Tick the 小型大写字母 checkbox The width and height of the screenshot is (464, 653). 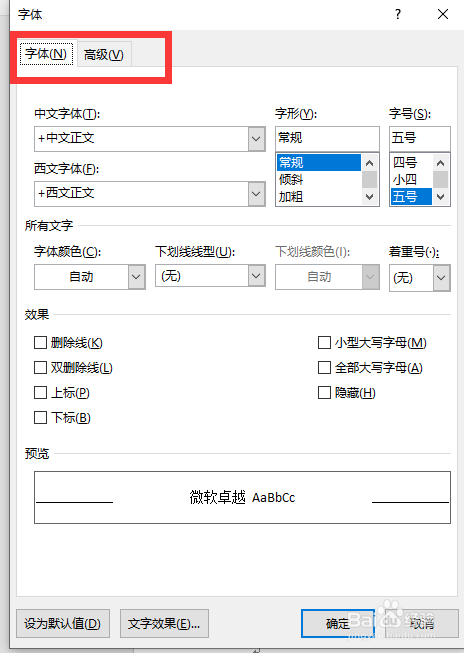[324, 343]
